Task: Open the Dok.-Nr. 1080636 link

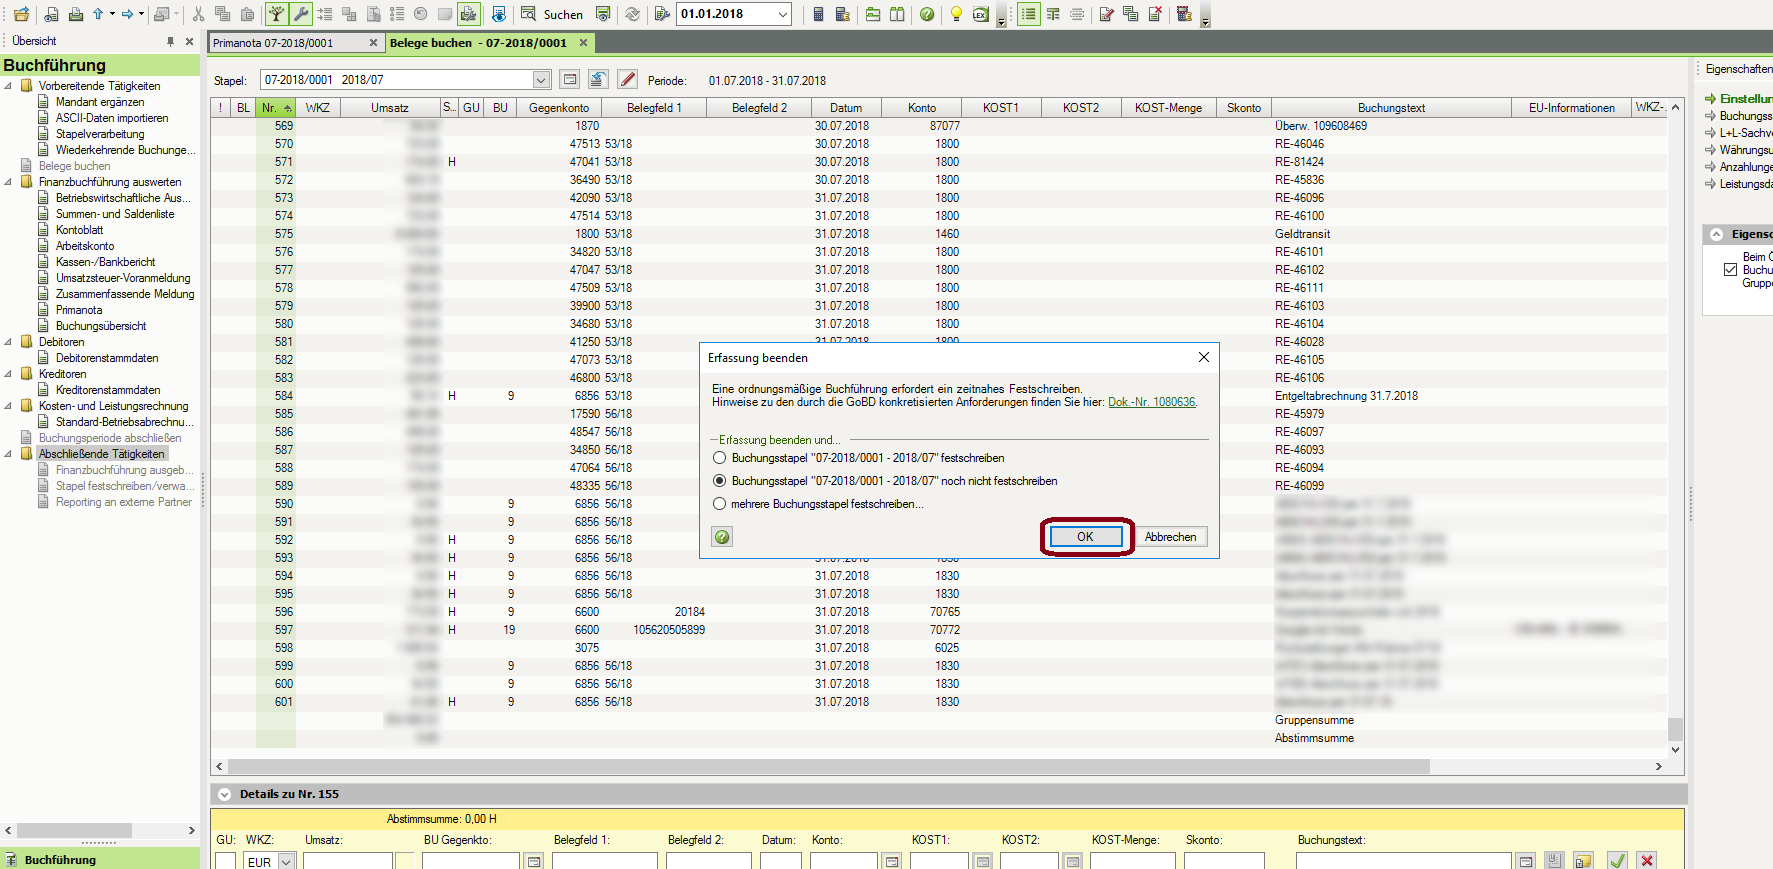Action: [1151, 402]
